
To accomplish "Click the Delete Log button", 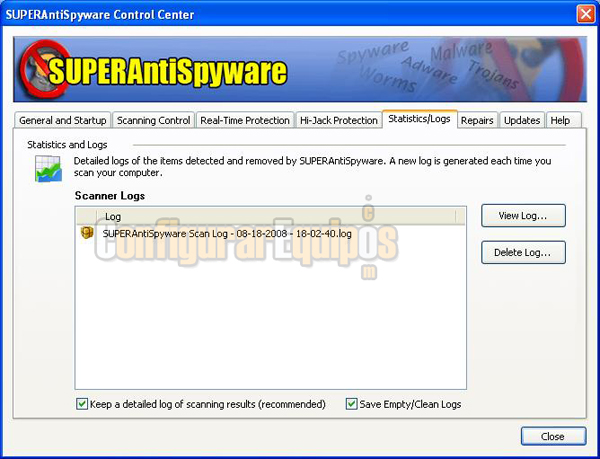I will 523,252.
